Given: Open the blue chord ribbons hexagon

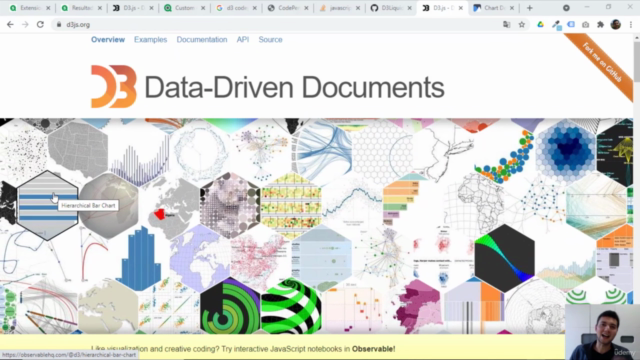Looking at the screenshot, I should 322,152.
